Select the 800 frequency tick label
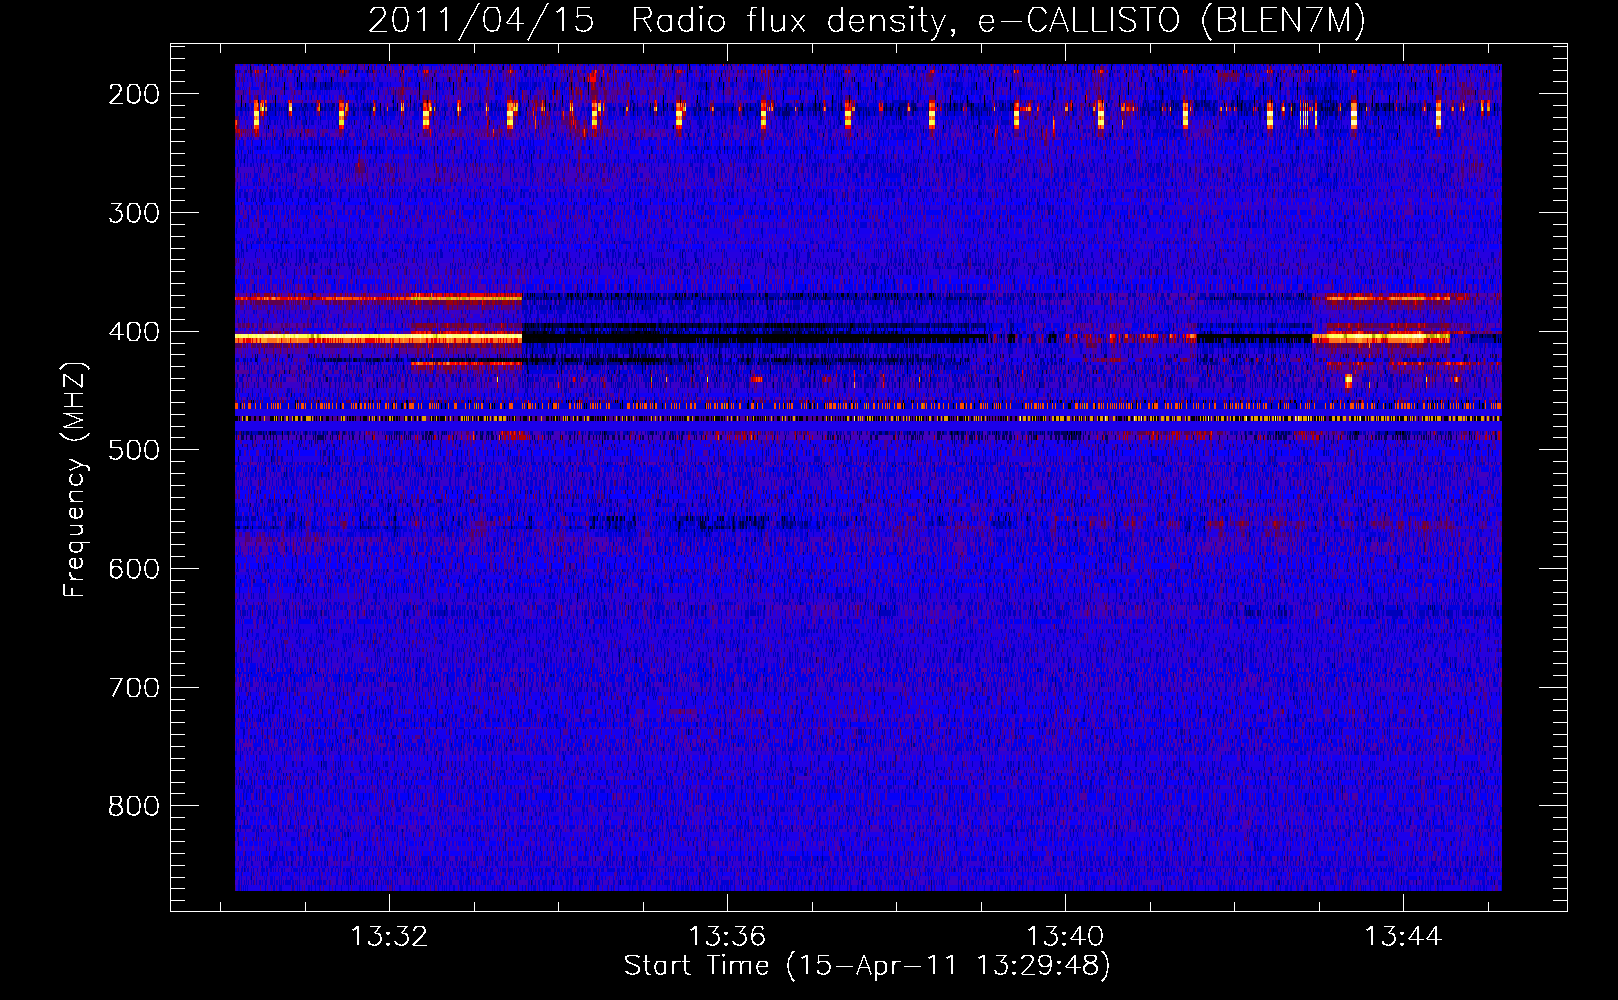Screen dimensions: 1618x1000 pos(134,806)
